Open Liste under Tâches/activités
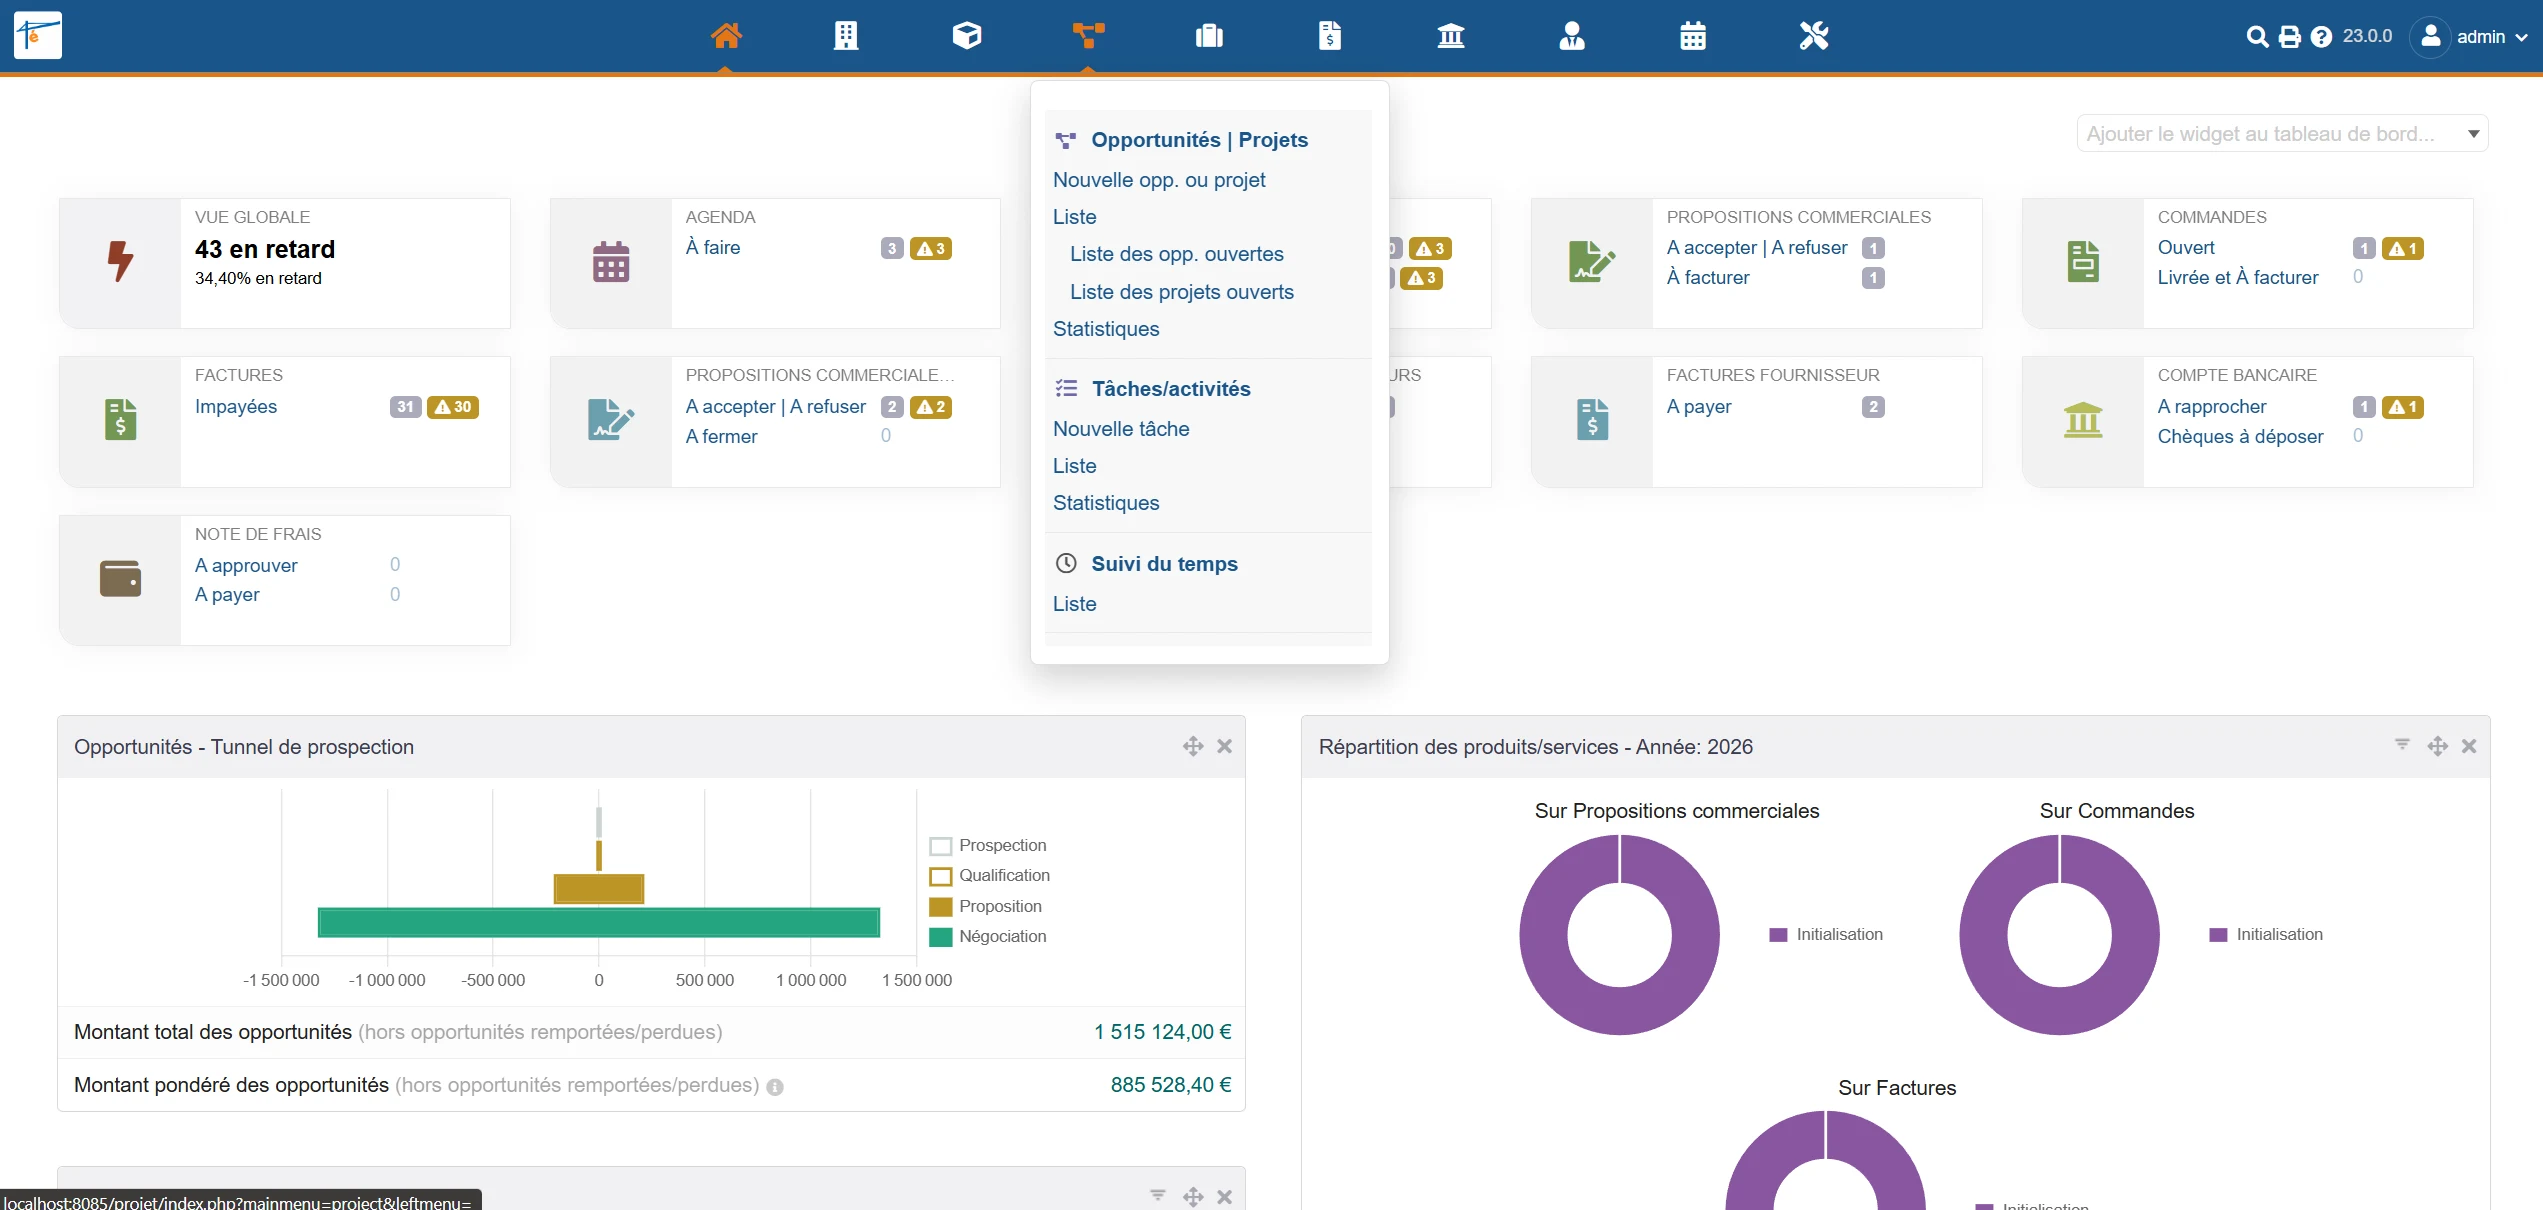The image size is (2543, 1210). click(1075, 466)
